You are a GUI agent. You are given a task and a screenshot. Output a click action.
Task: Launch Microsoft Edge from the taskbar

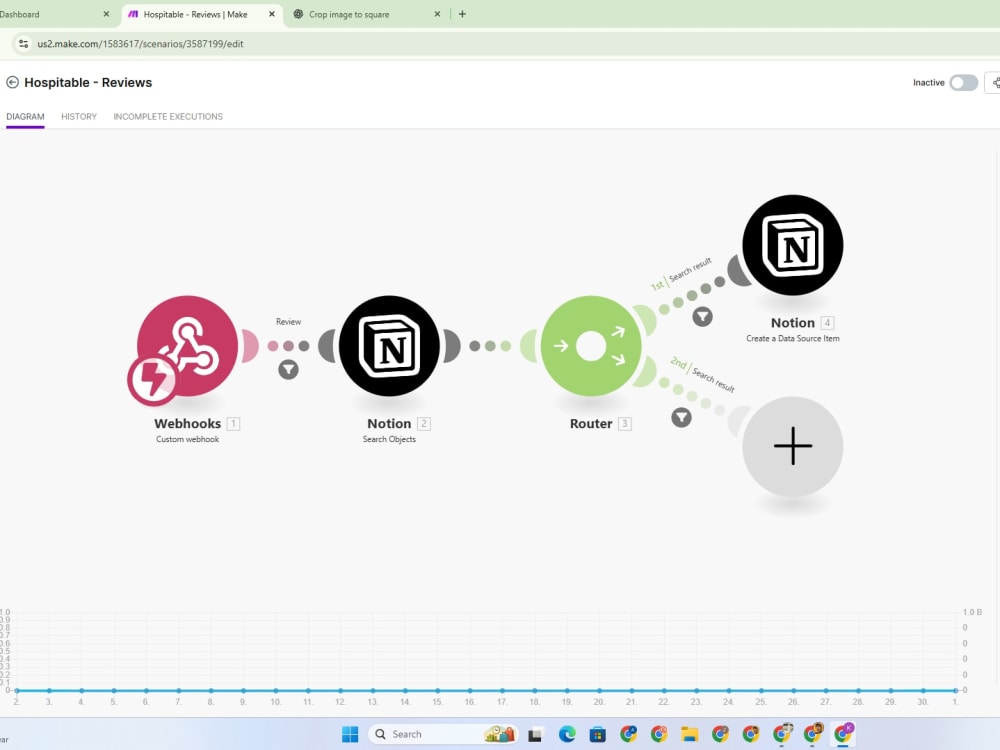coord(567,734)
